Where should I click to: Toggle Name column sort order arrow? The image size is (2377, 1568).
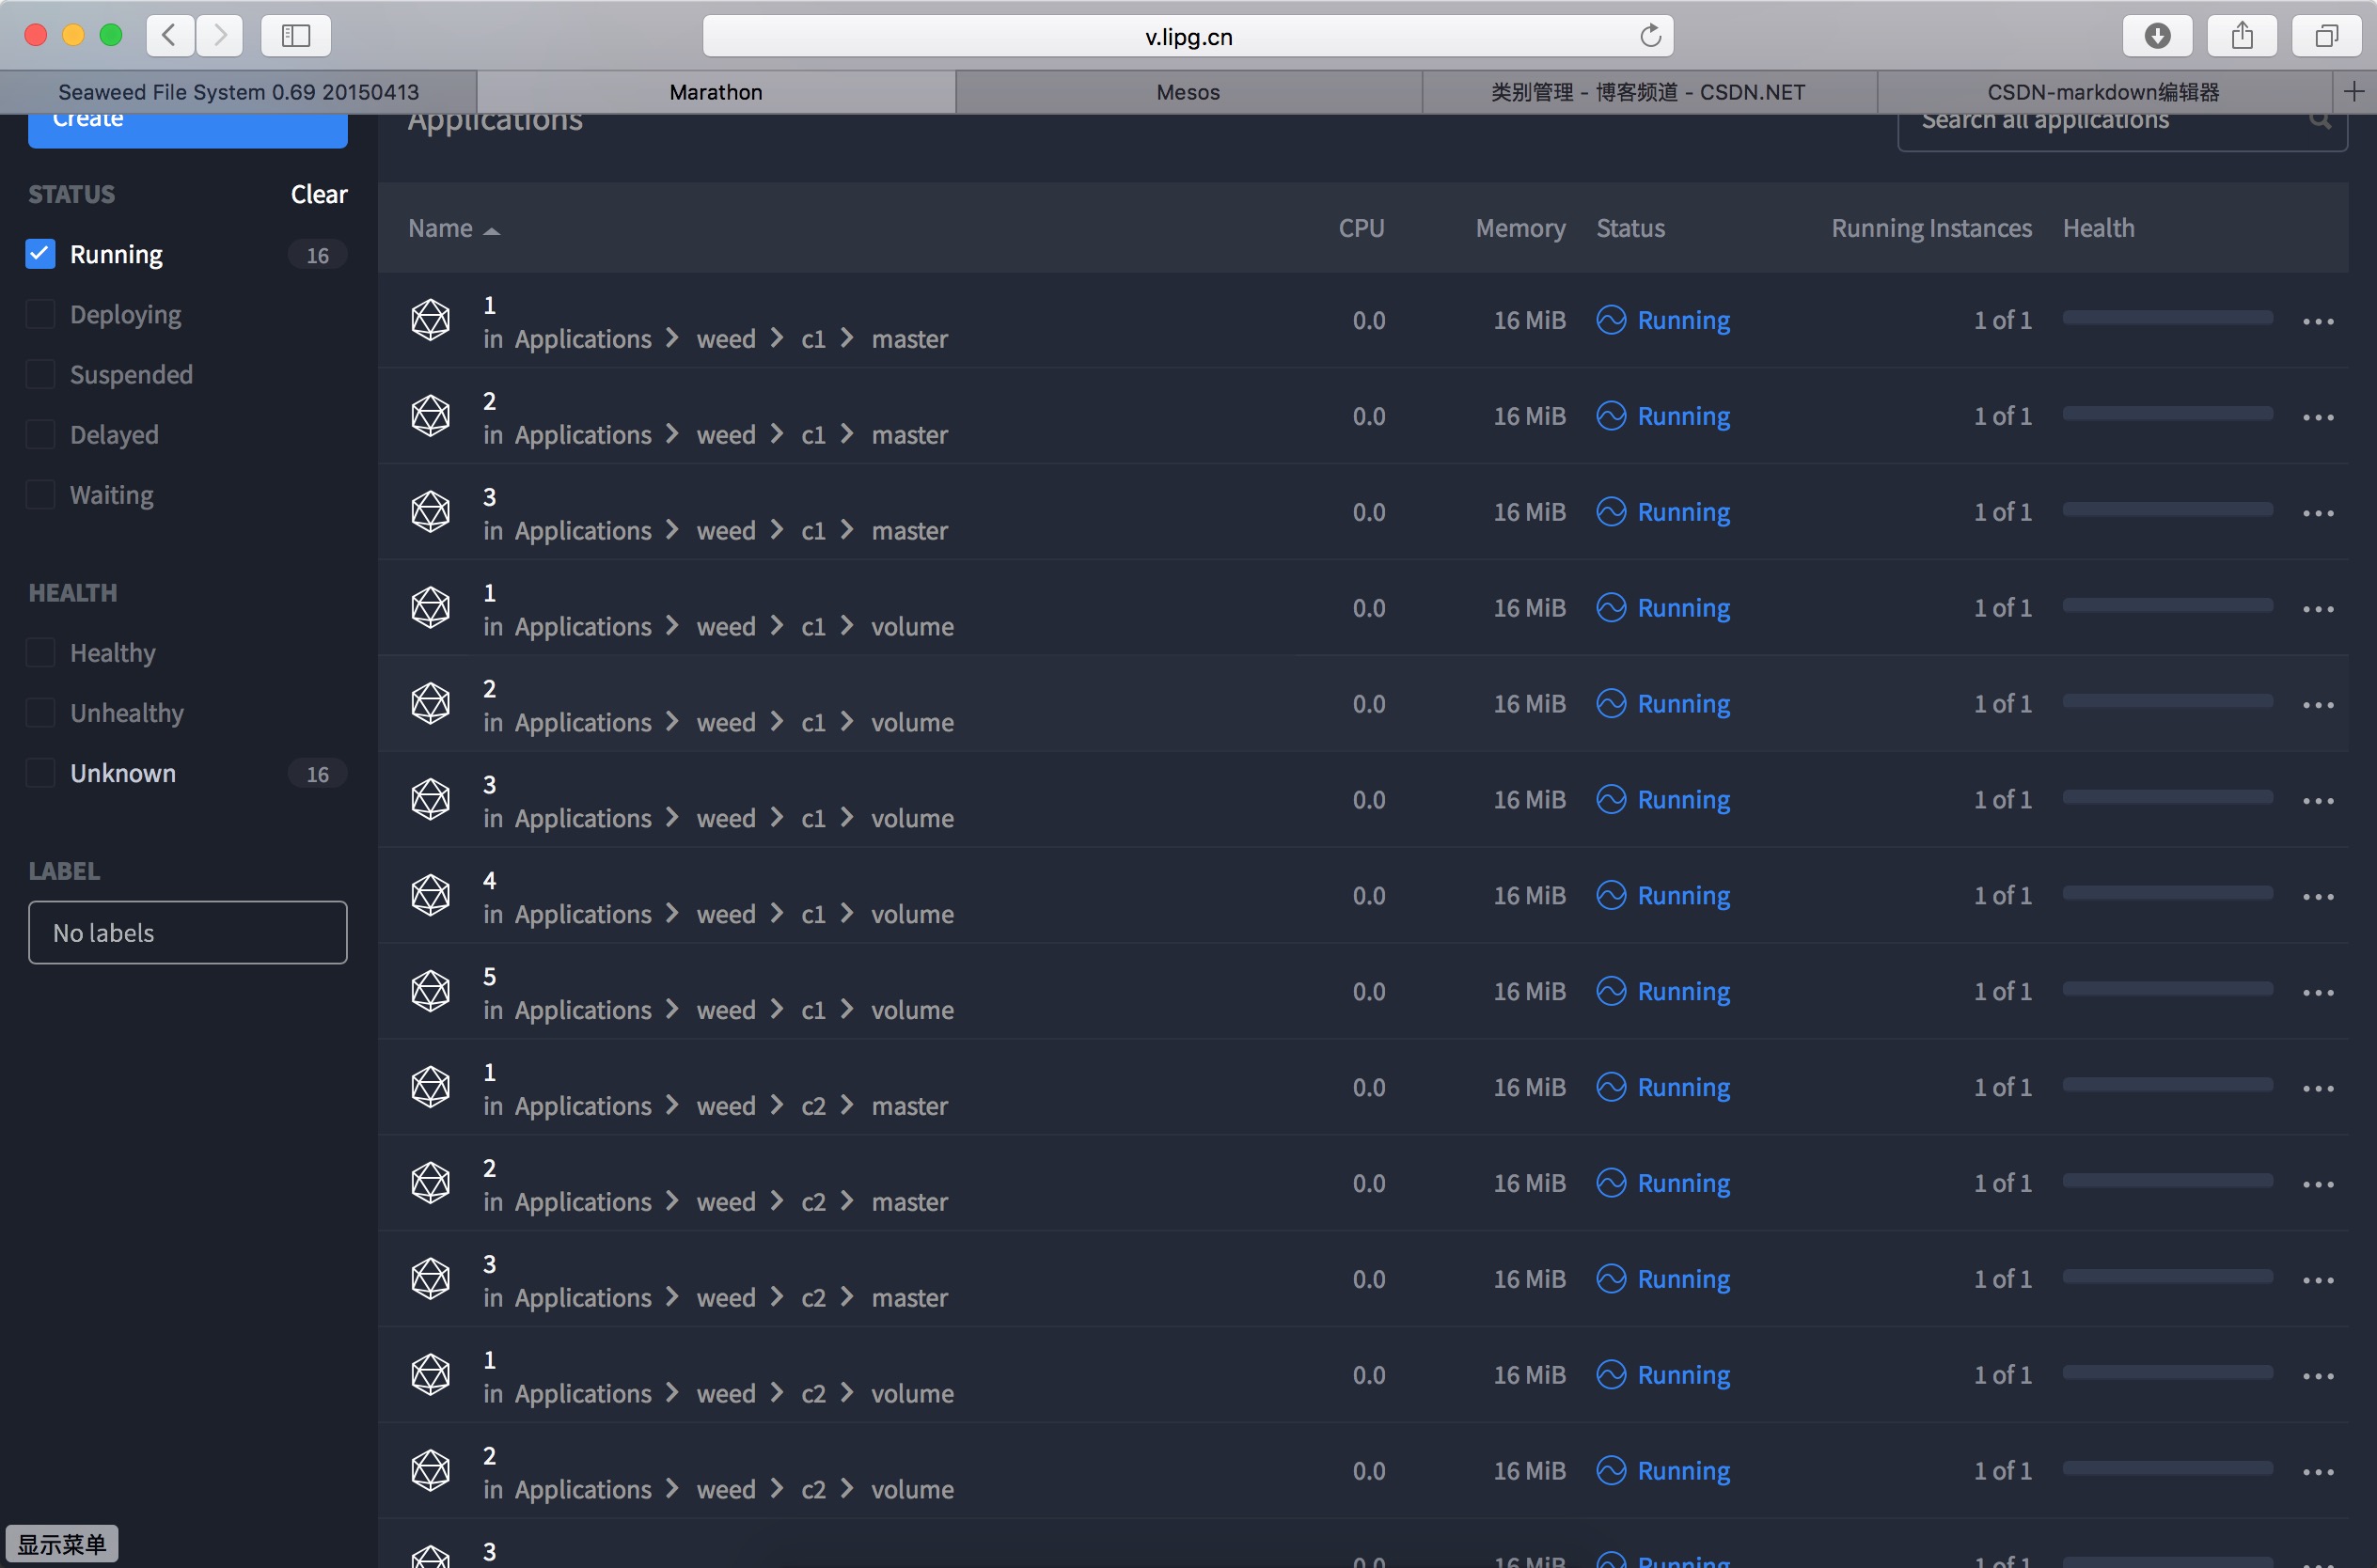491,230
